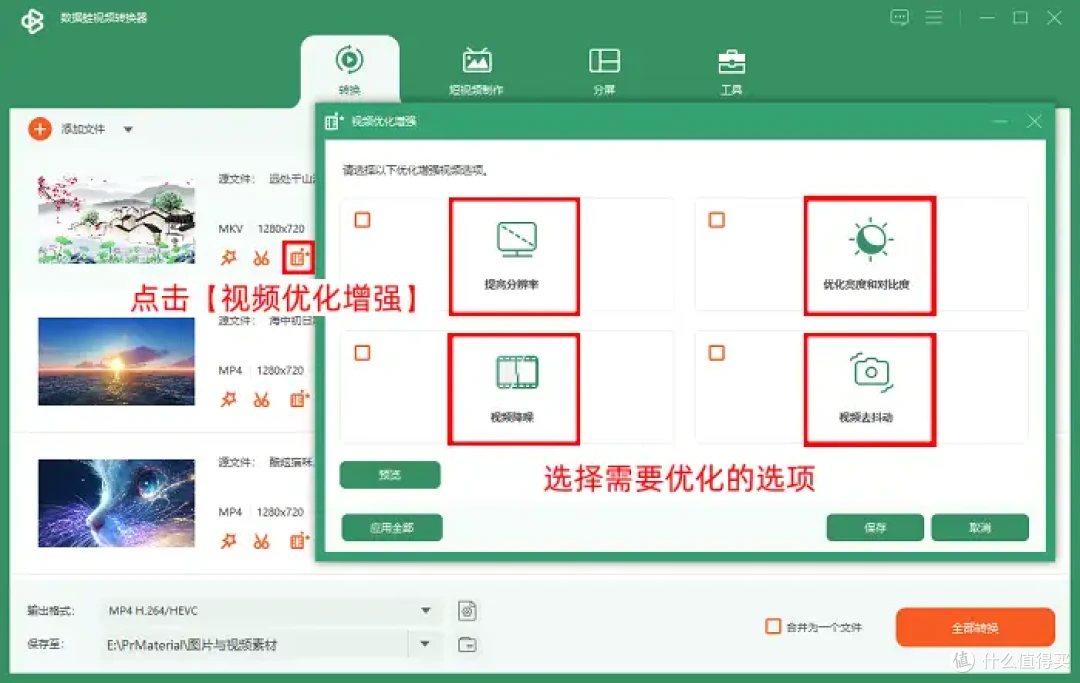Click the orange Convert All button
Image resolution: width=1080 pixels, height=683 pixels.
pos(975,627)
